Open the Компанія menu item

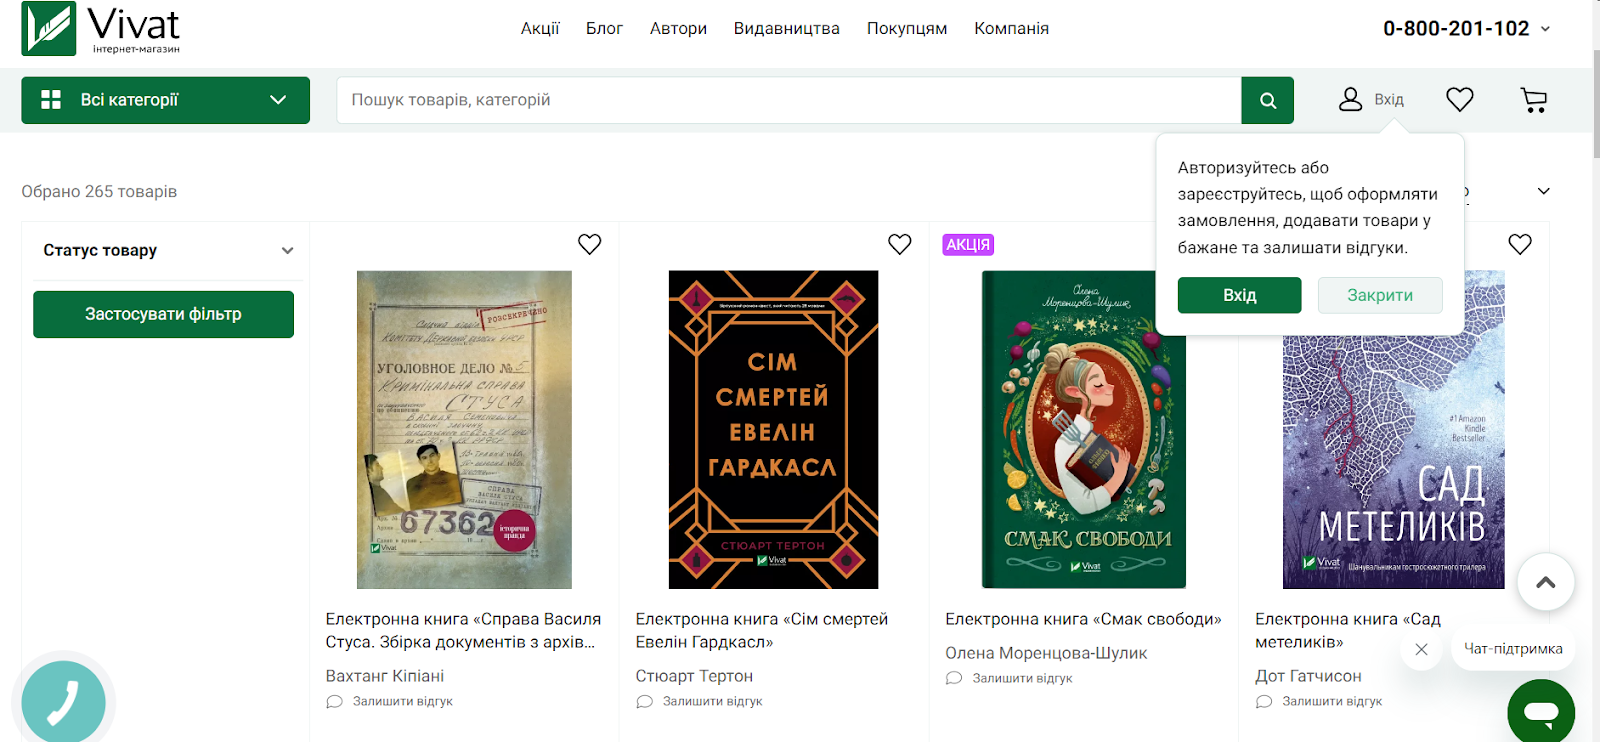[1012, 28]
